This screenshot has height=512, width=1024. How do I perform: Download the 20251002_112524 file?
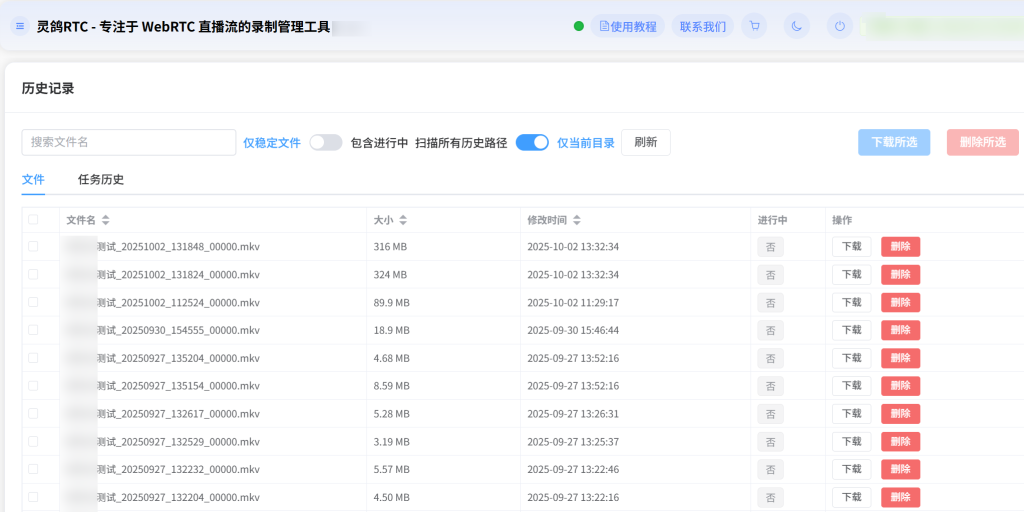(851, 302)
